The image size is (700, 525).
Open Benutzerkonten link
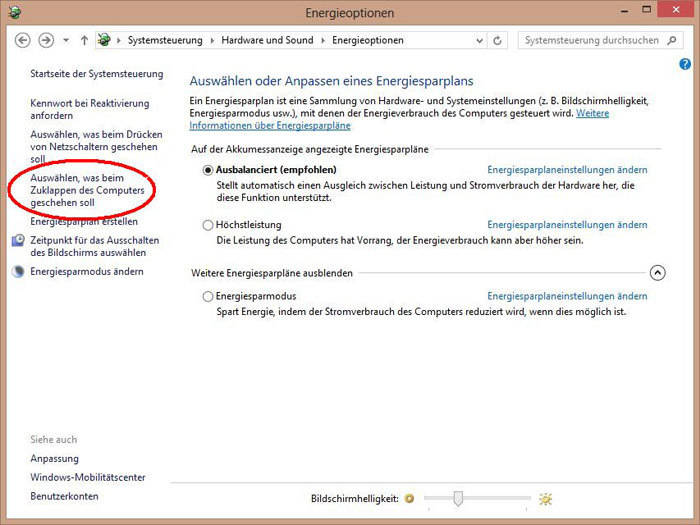64,496
